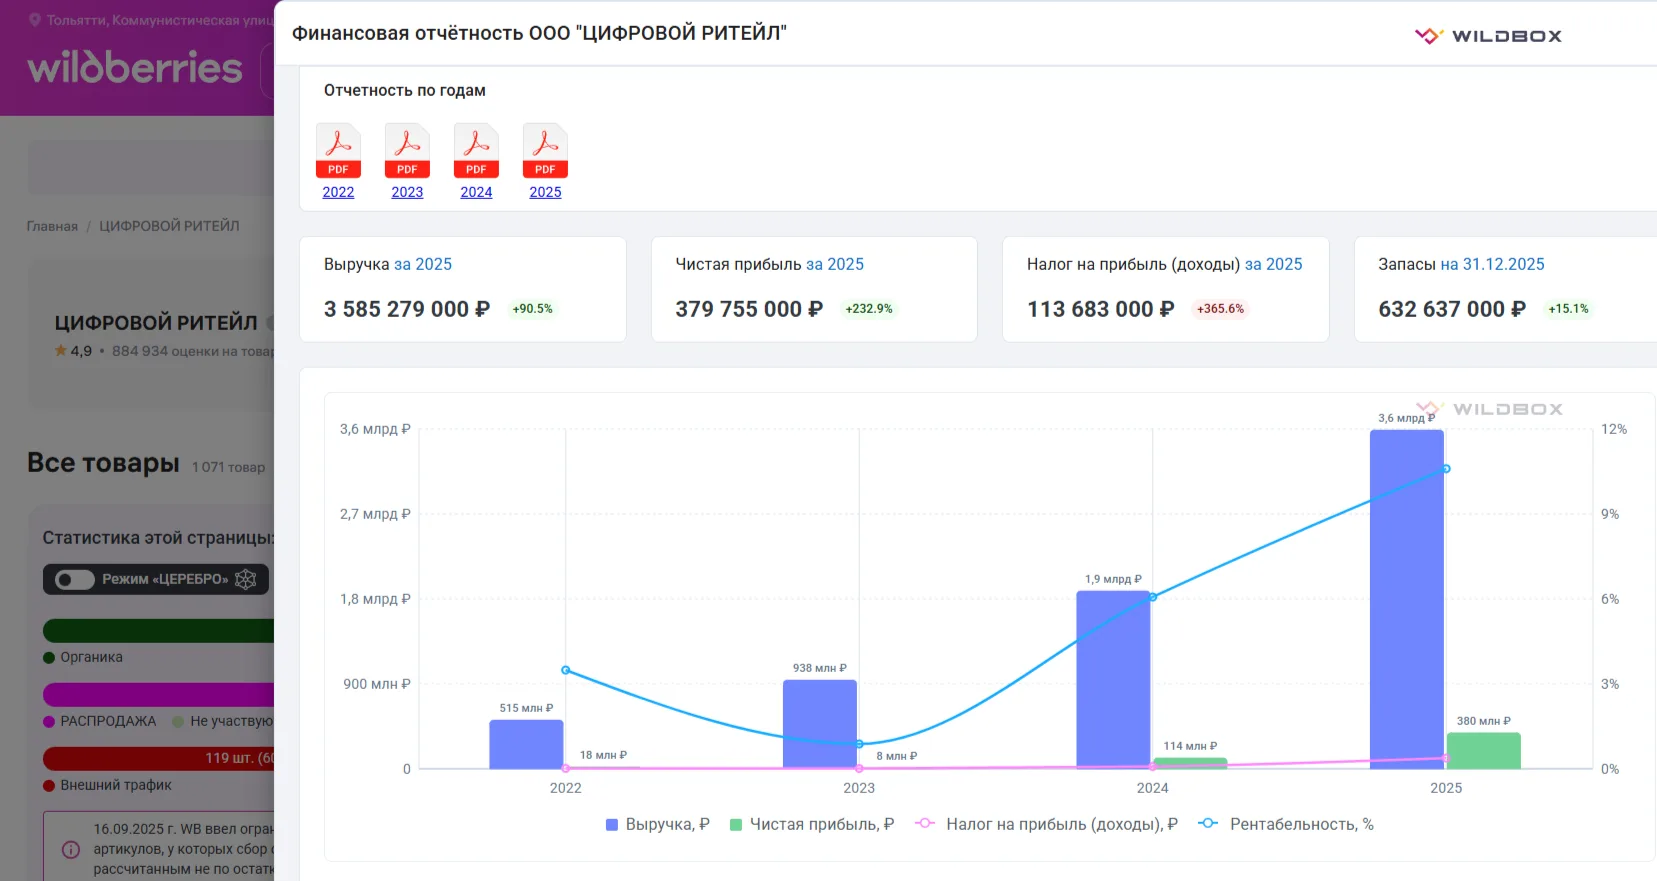1657x881 pixels.
Task: Click the location pin icon near address
Action: click(35, 20)
